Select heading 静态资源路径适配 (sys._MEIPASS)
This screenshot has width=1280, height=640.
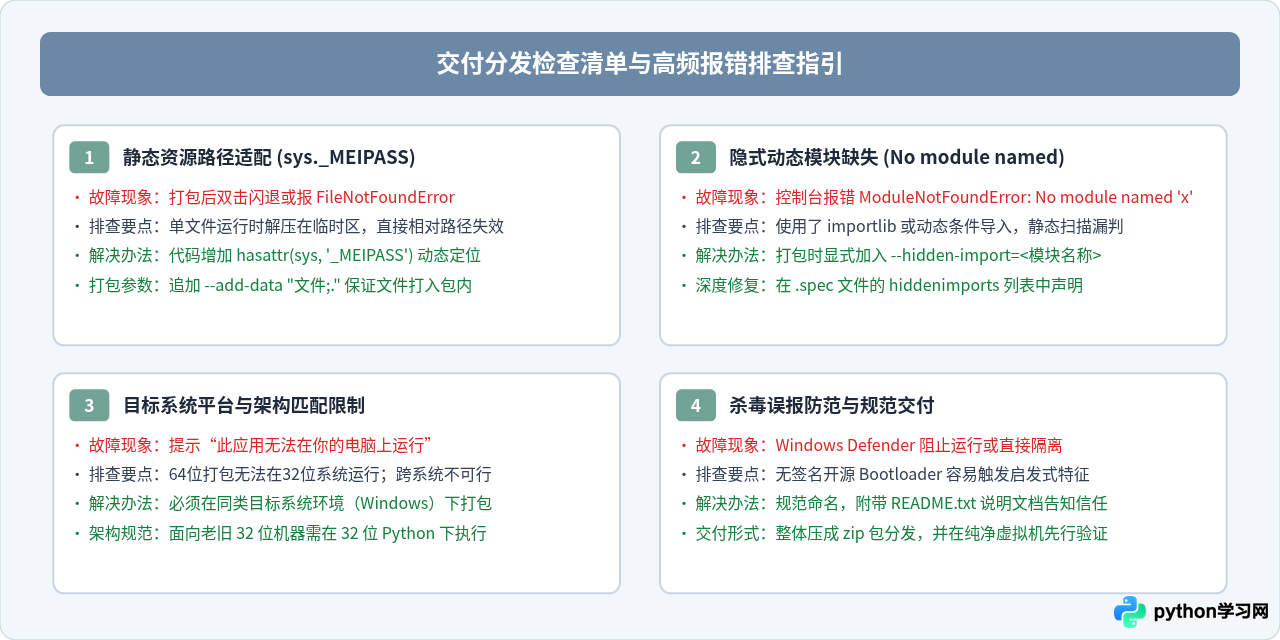click(269, 157)
